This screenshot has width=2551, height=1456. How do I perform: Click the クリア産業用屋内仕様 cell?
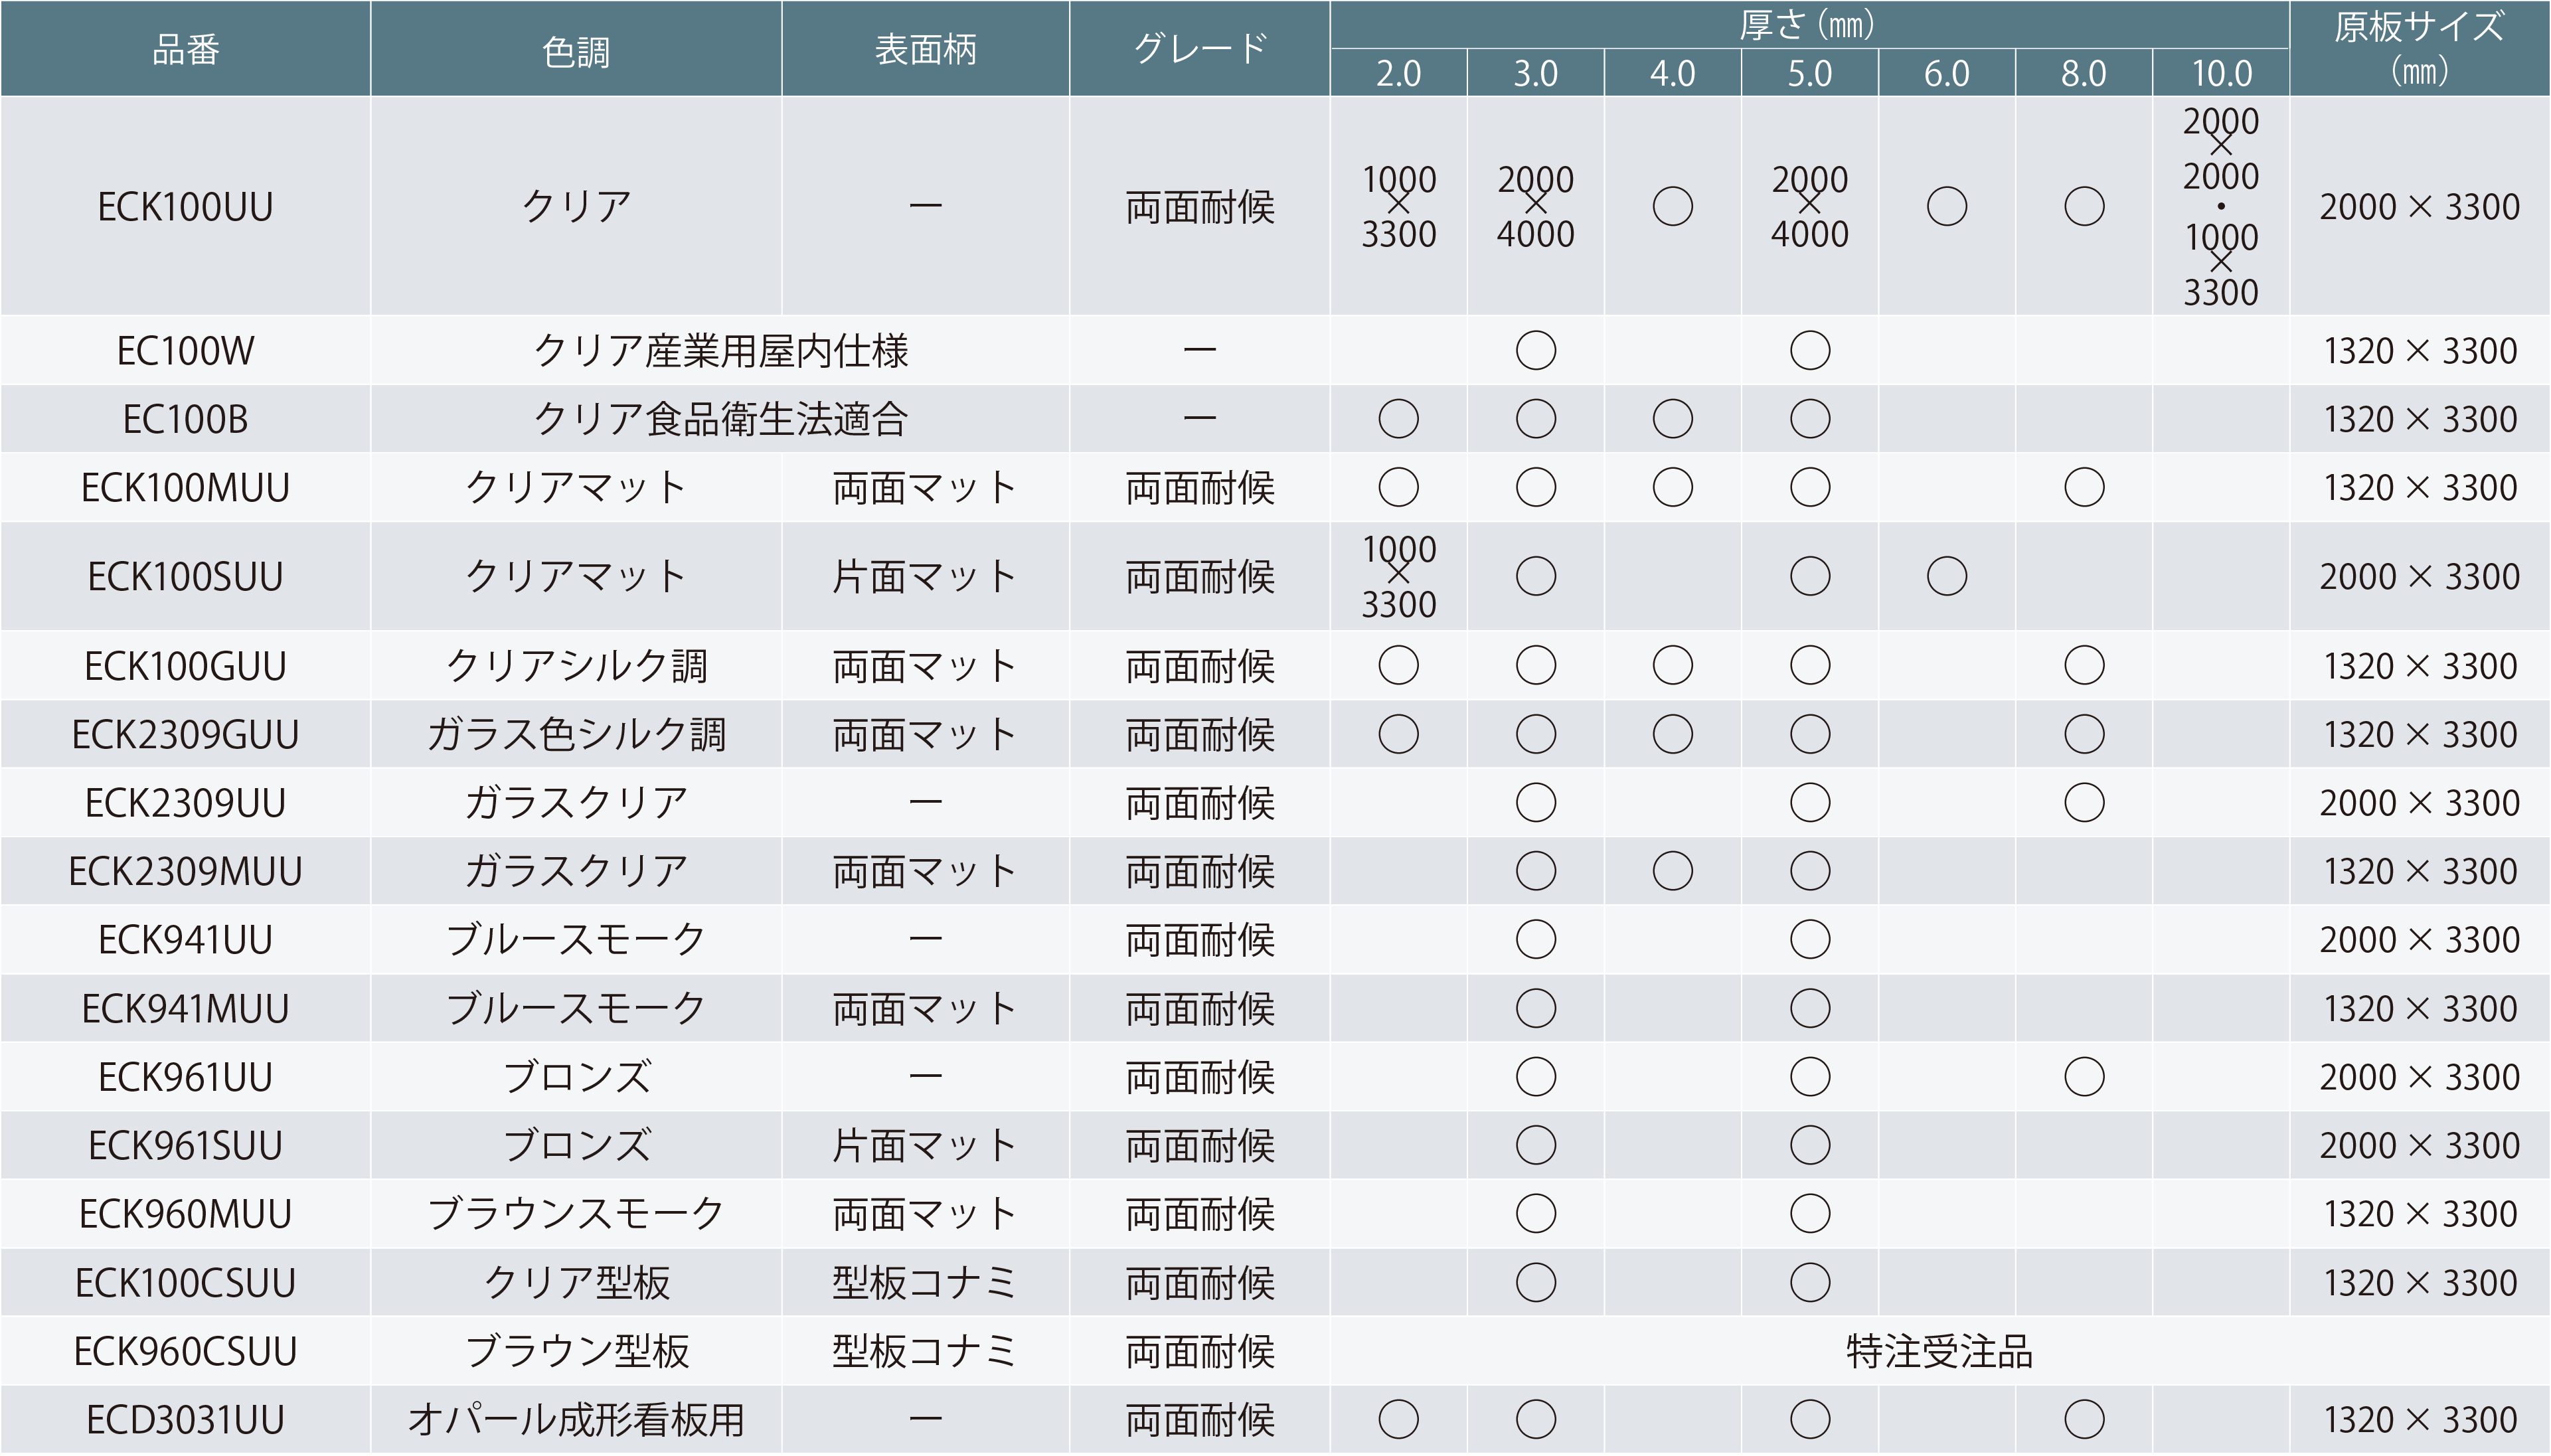720,351
